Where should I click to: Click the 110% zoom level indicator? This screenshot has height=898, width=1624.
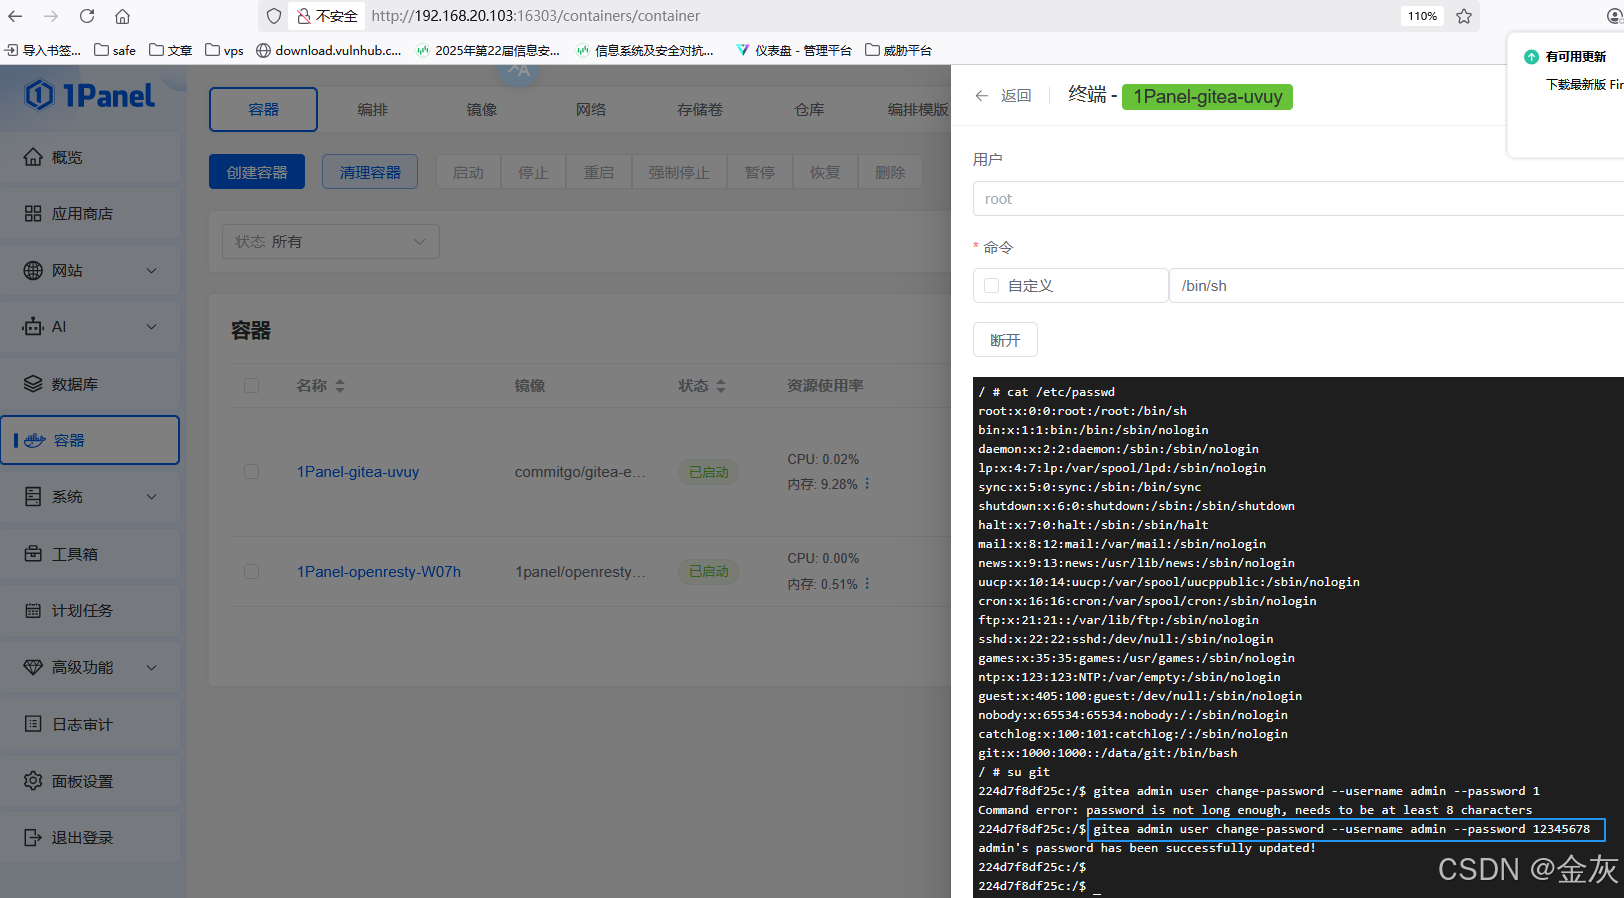coord(1422,16)
